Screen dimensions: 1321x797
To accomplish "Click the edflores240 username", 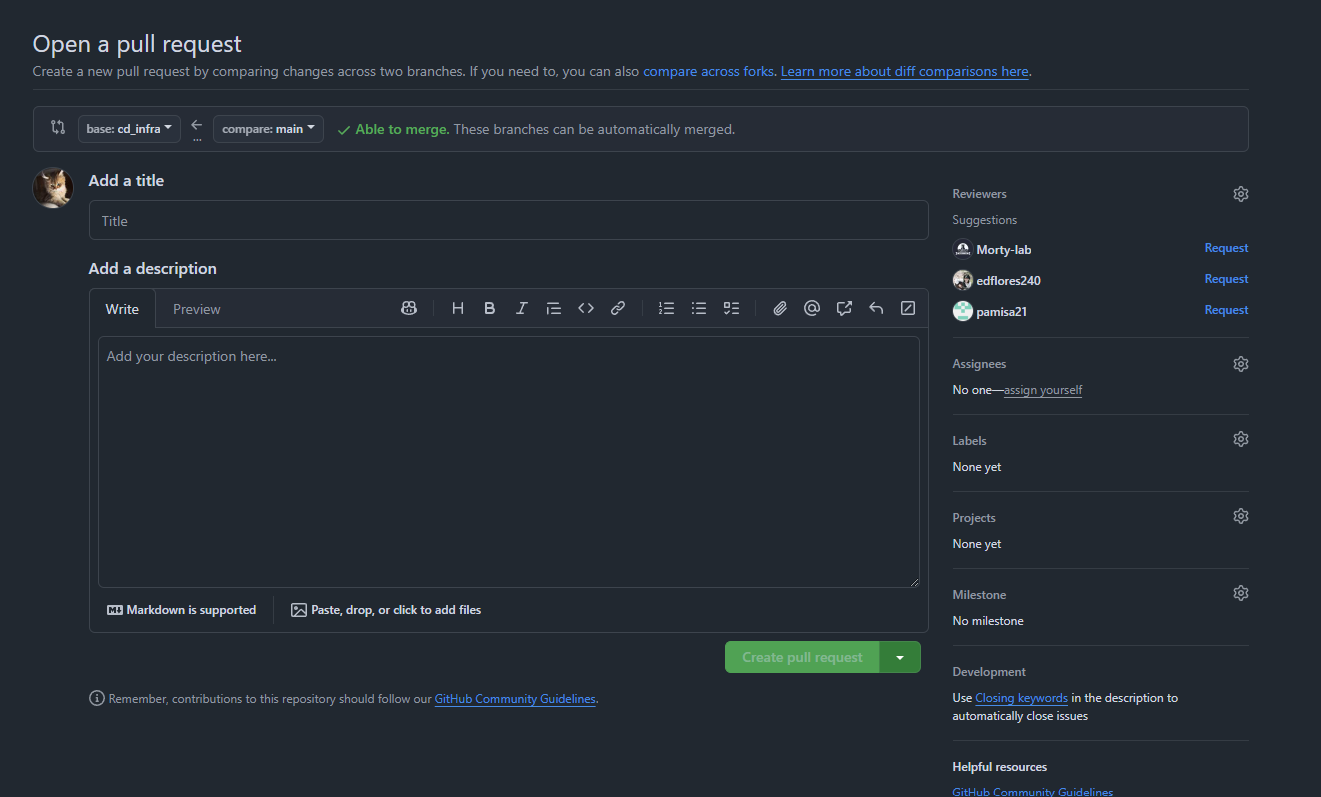I will click(x=1008, y=280).
